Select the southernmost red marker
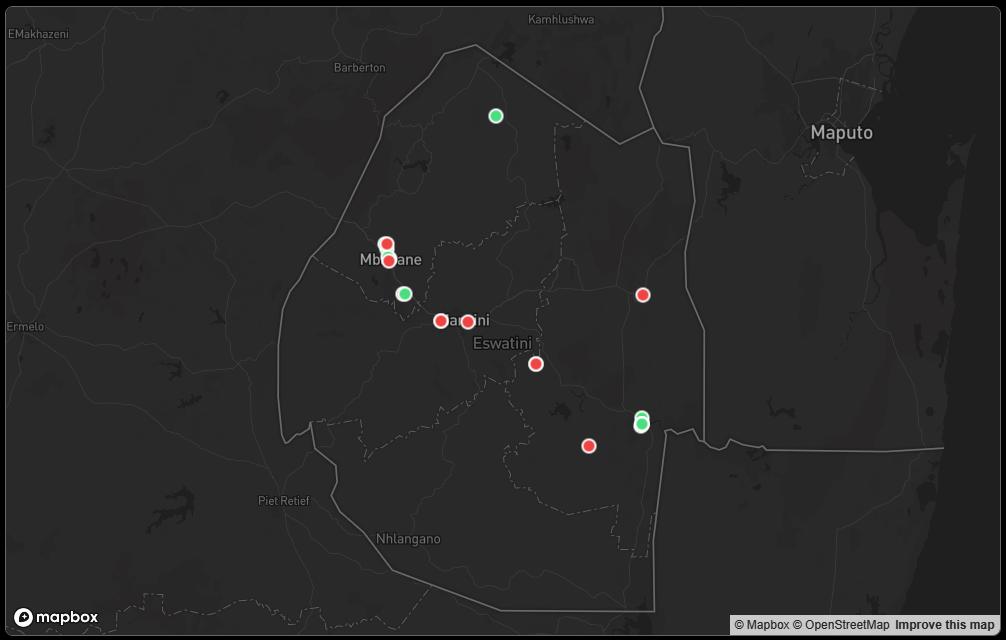This screenshot has width=1006, height=640. click(589, 446)
